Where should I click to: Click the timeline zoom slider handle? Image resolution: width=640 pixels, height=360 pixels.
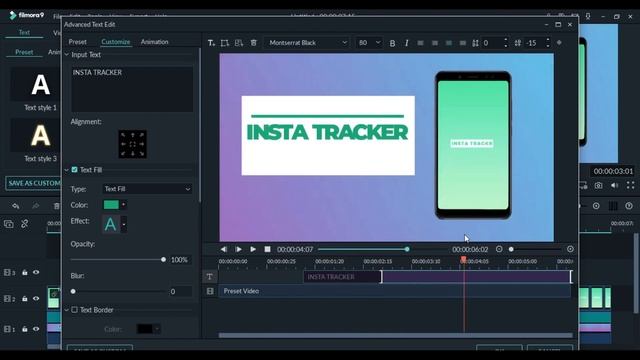point(511,249)
